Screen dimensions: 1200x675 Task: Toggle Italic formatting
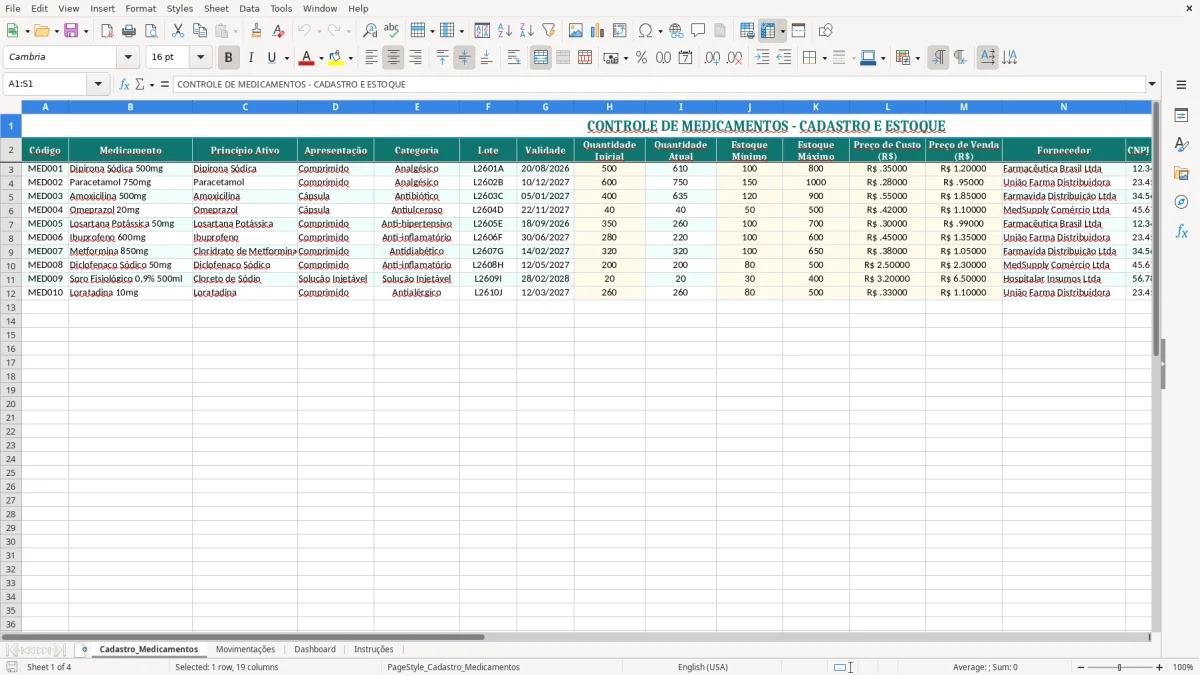click(251, 58)
